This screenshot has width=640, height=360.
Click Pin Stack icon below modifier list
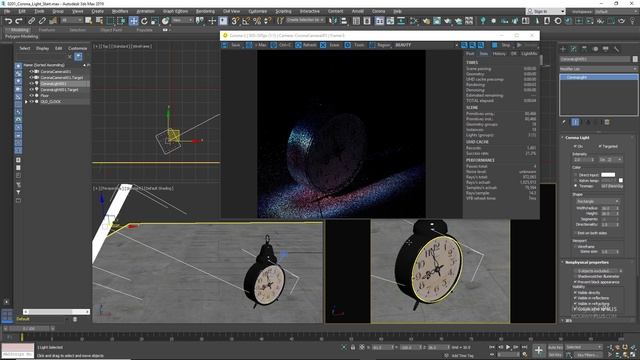pyautogui.click(x=564, y=122)
